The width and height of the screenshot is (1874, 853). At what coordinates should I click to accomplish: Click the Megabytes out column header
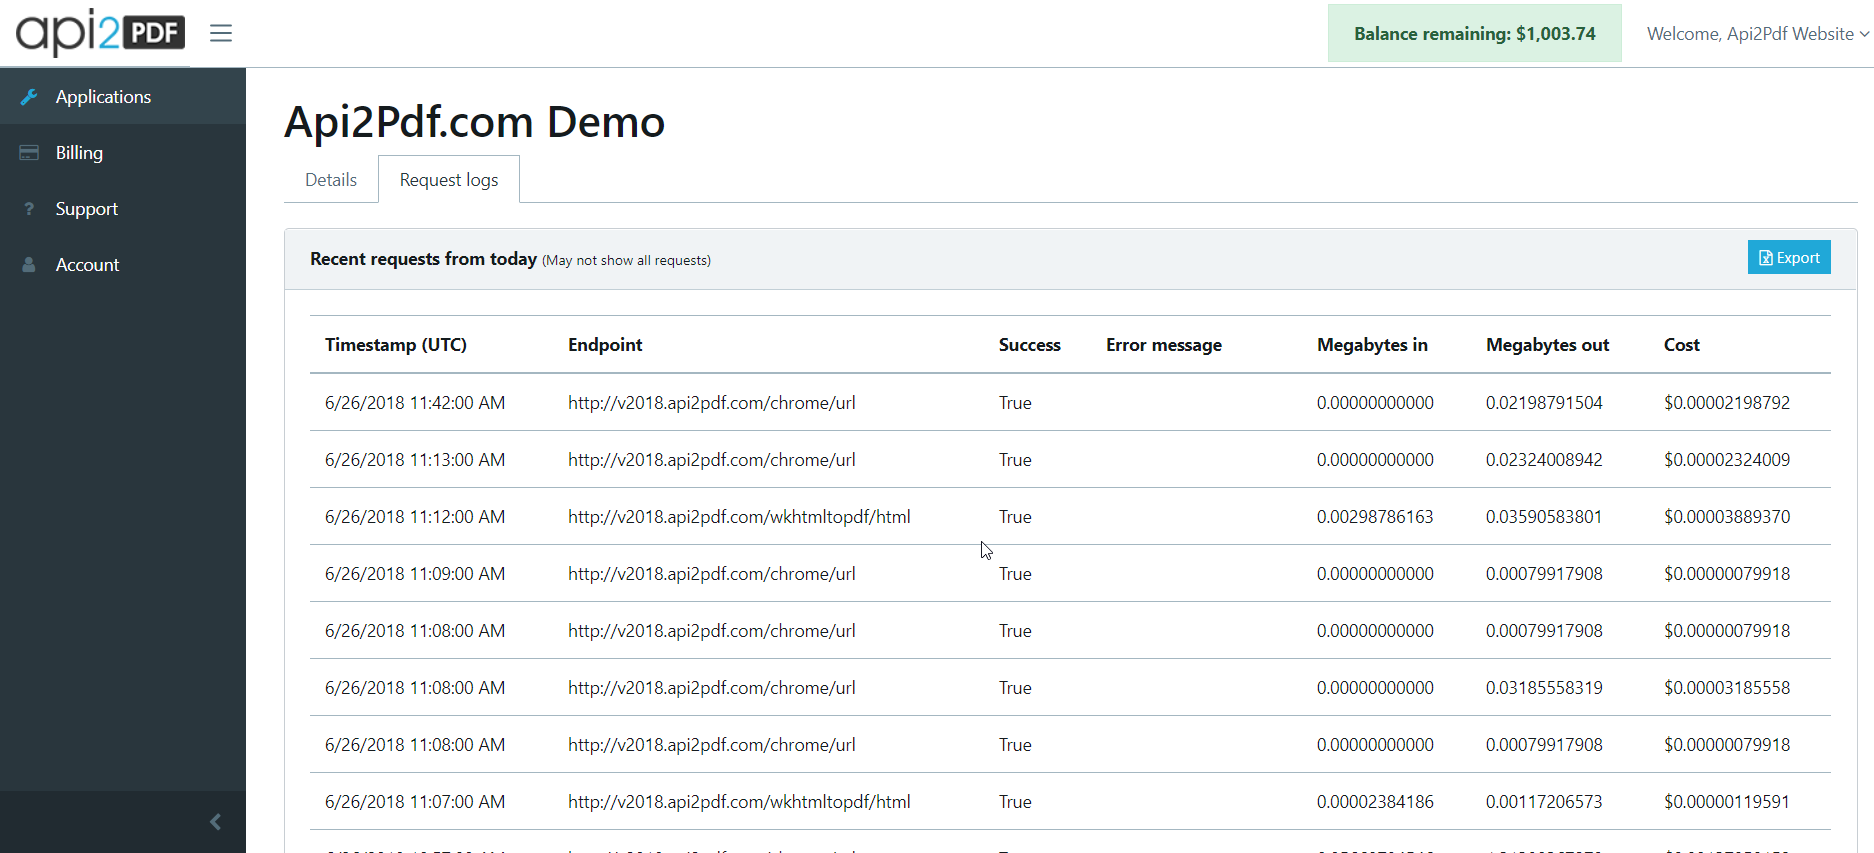[1548, 345]
